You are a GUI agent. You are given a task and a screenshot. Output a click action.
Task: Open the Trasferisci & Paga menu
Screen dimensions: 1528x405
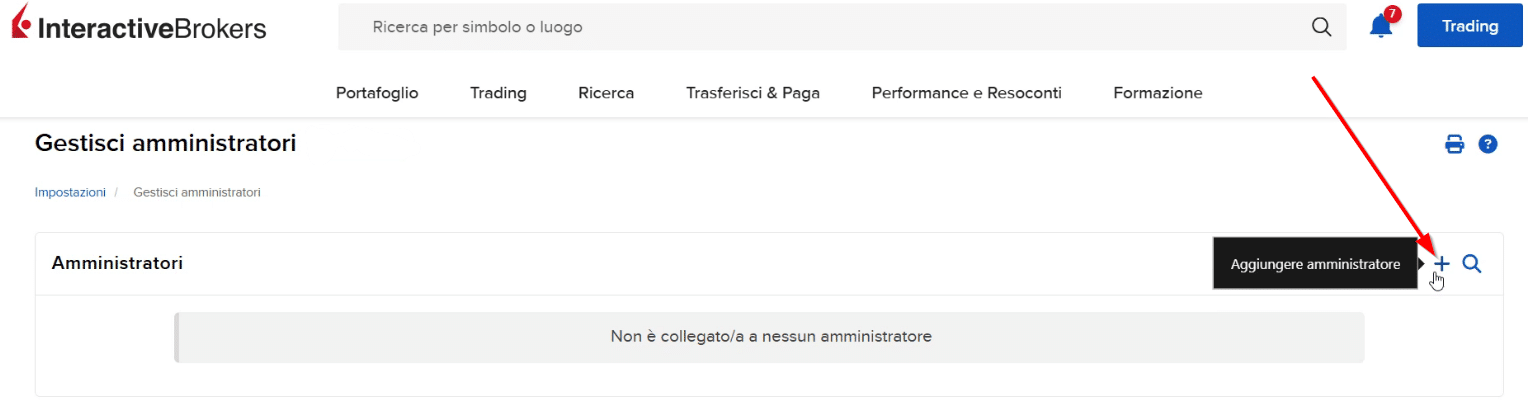pos(753,93)
